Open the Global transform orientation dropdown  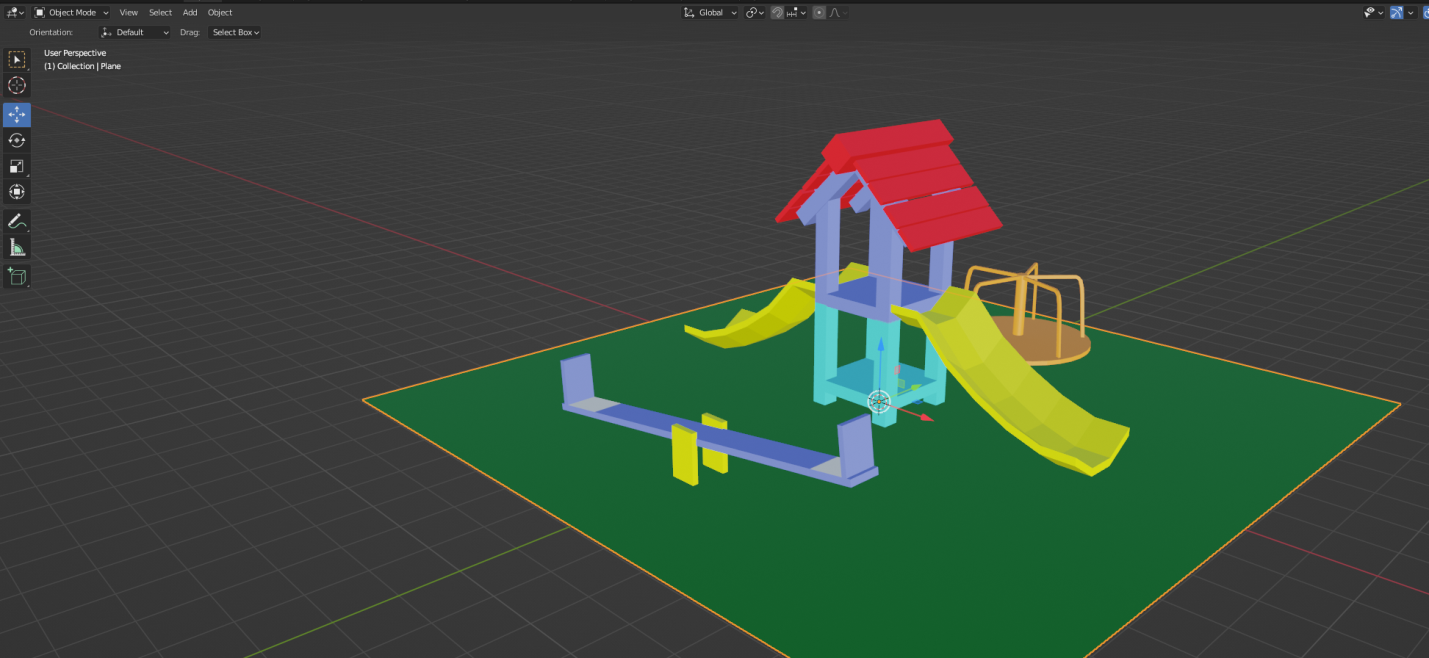710,13
